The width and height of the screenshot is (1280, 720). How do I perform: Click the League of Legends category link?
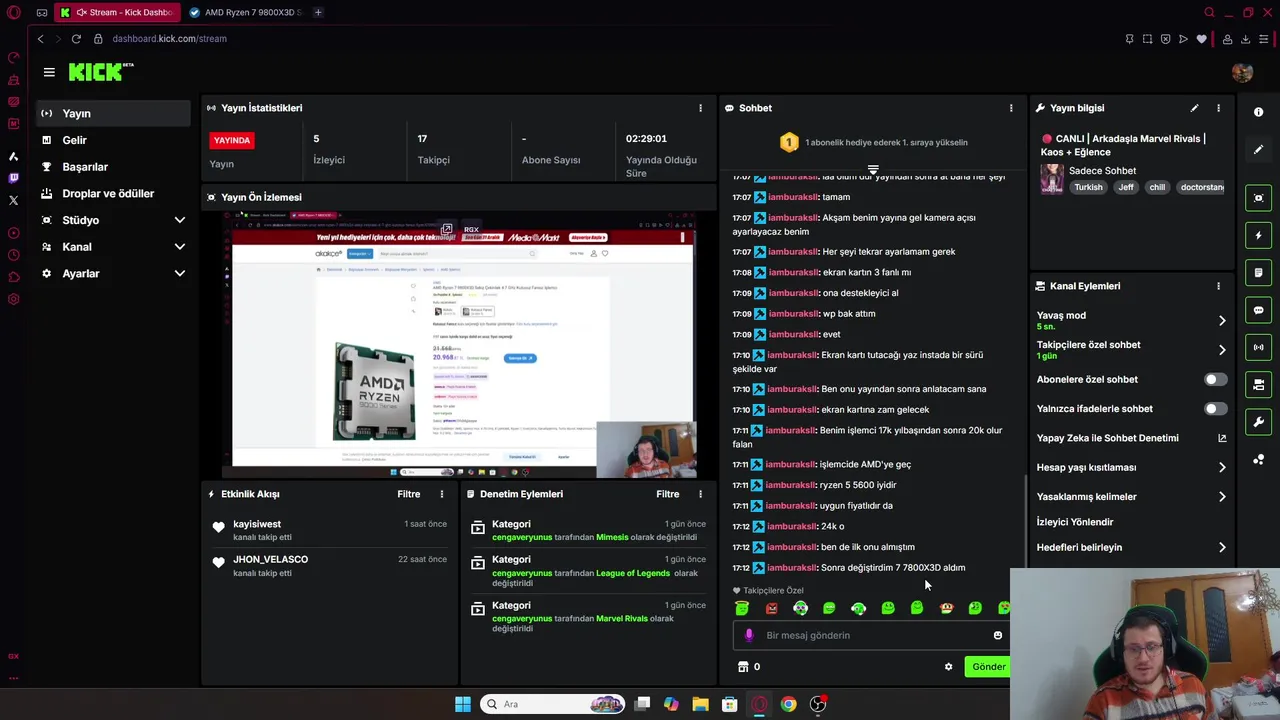coord(633,573)
